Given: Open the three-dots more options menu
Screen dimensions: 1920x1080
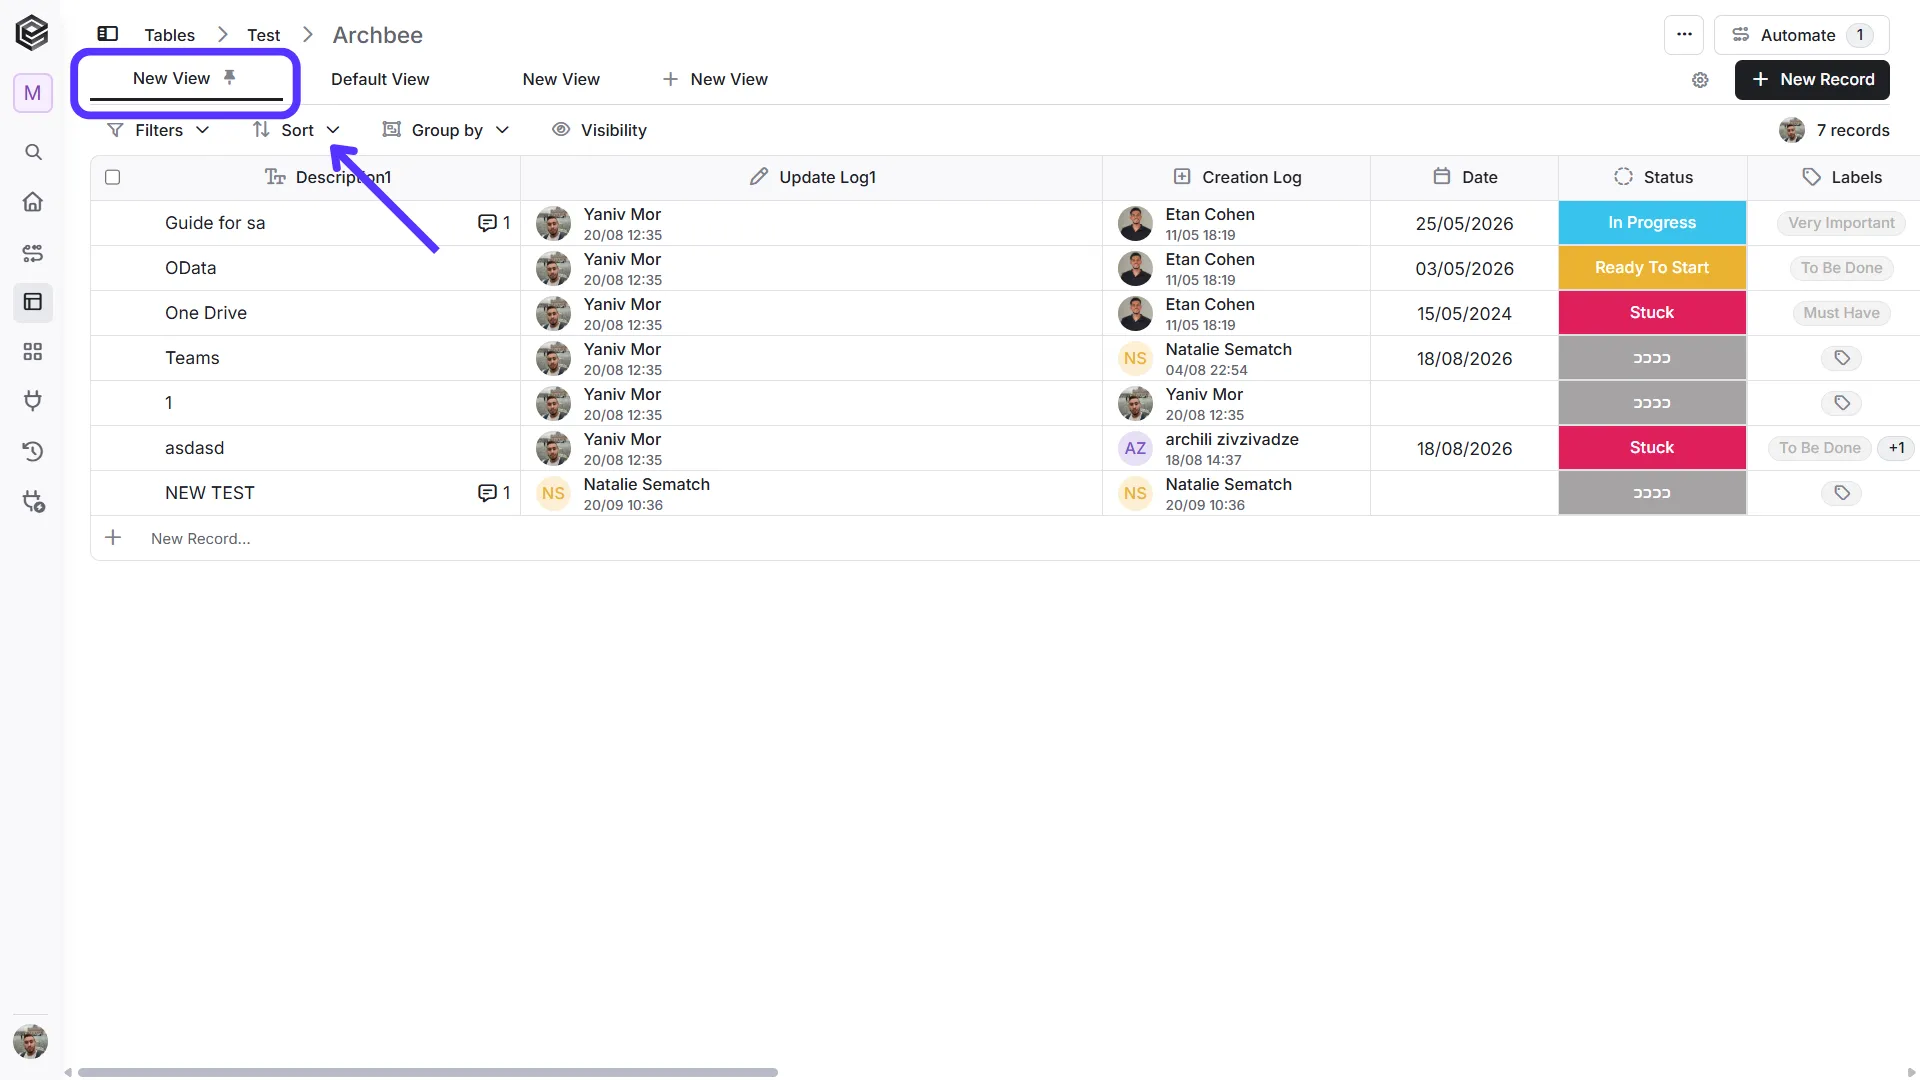Looking at the screenshot, I should click(1684, 35).
